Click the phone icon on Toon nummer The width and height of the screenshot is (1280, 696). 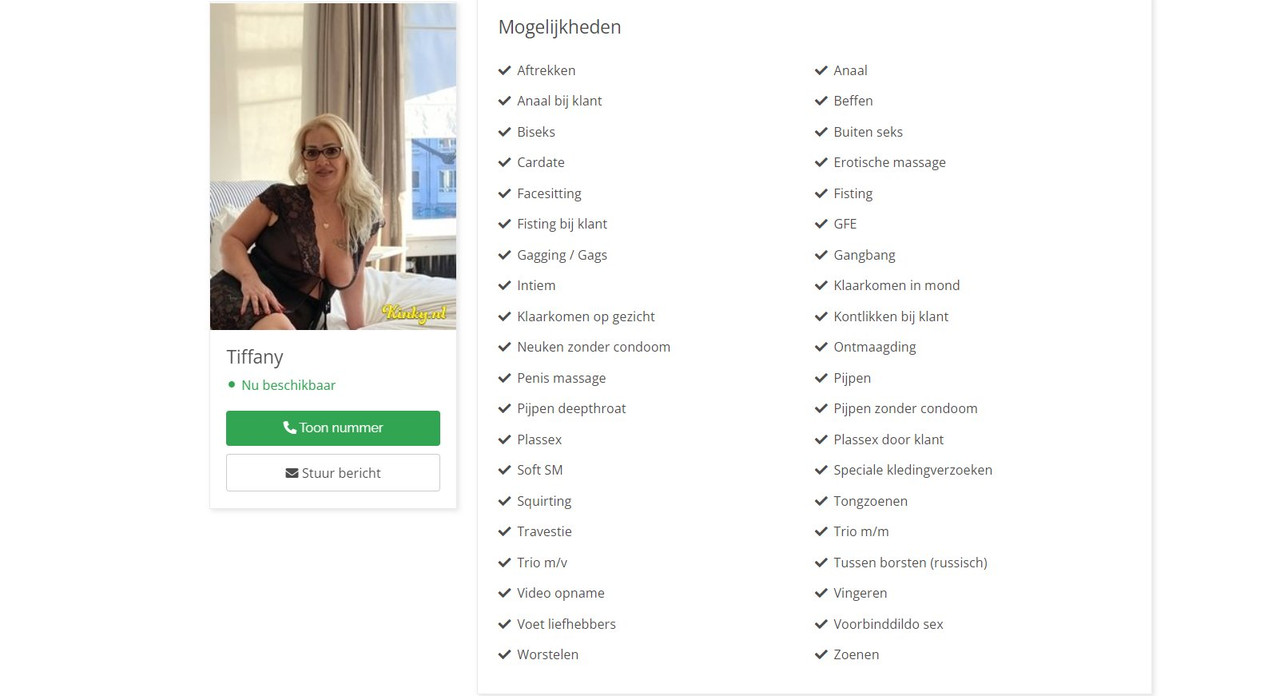click(x=290, y=428)
